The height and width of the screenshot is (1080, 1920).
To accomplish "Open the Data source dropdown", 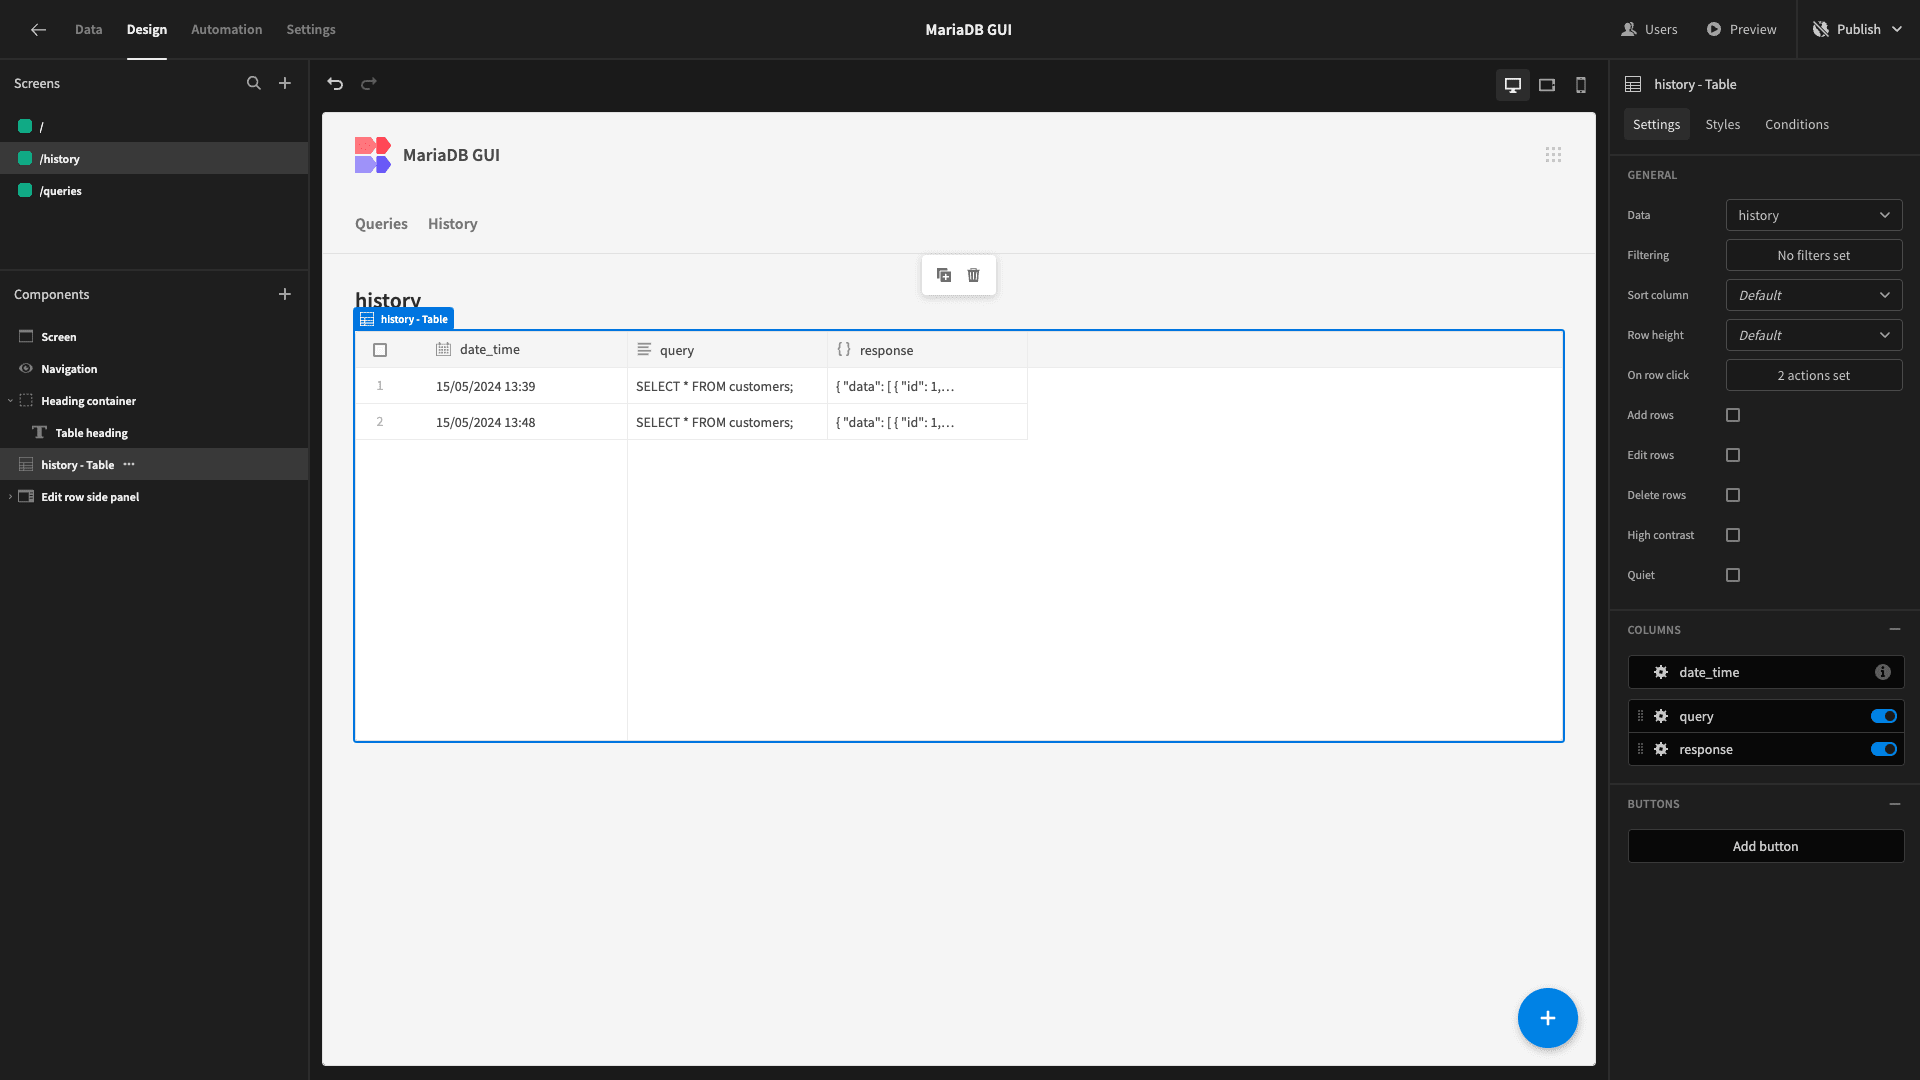I will pos(1814,215).
